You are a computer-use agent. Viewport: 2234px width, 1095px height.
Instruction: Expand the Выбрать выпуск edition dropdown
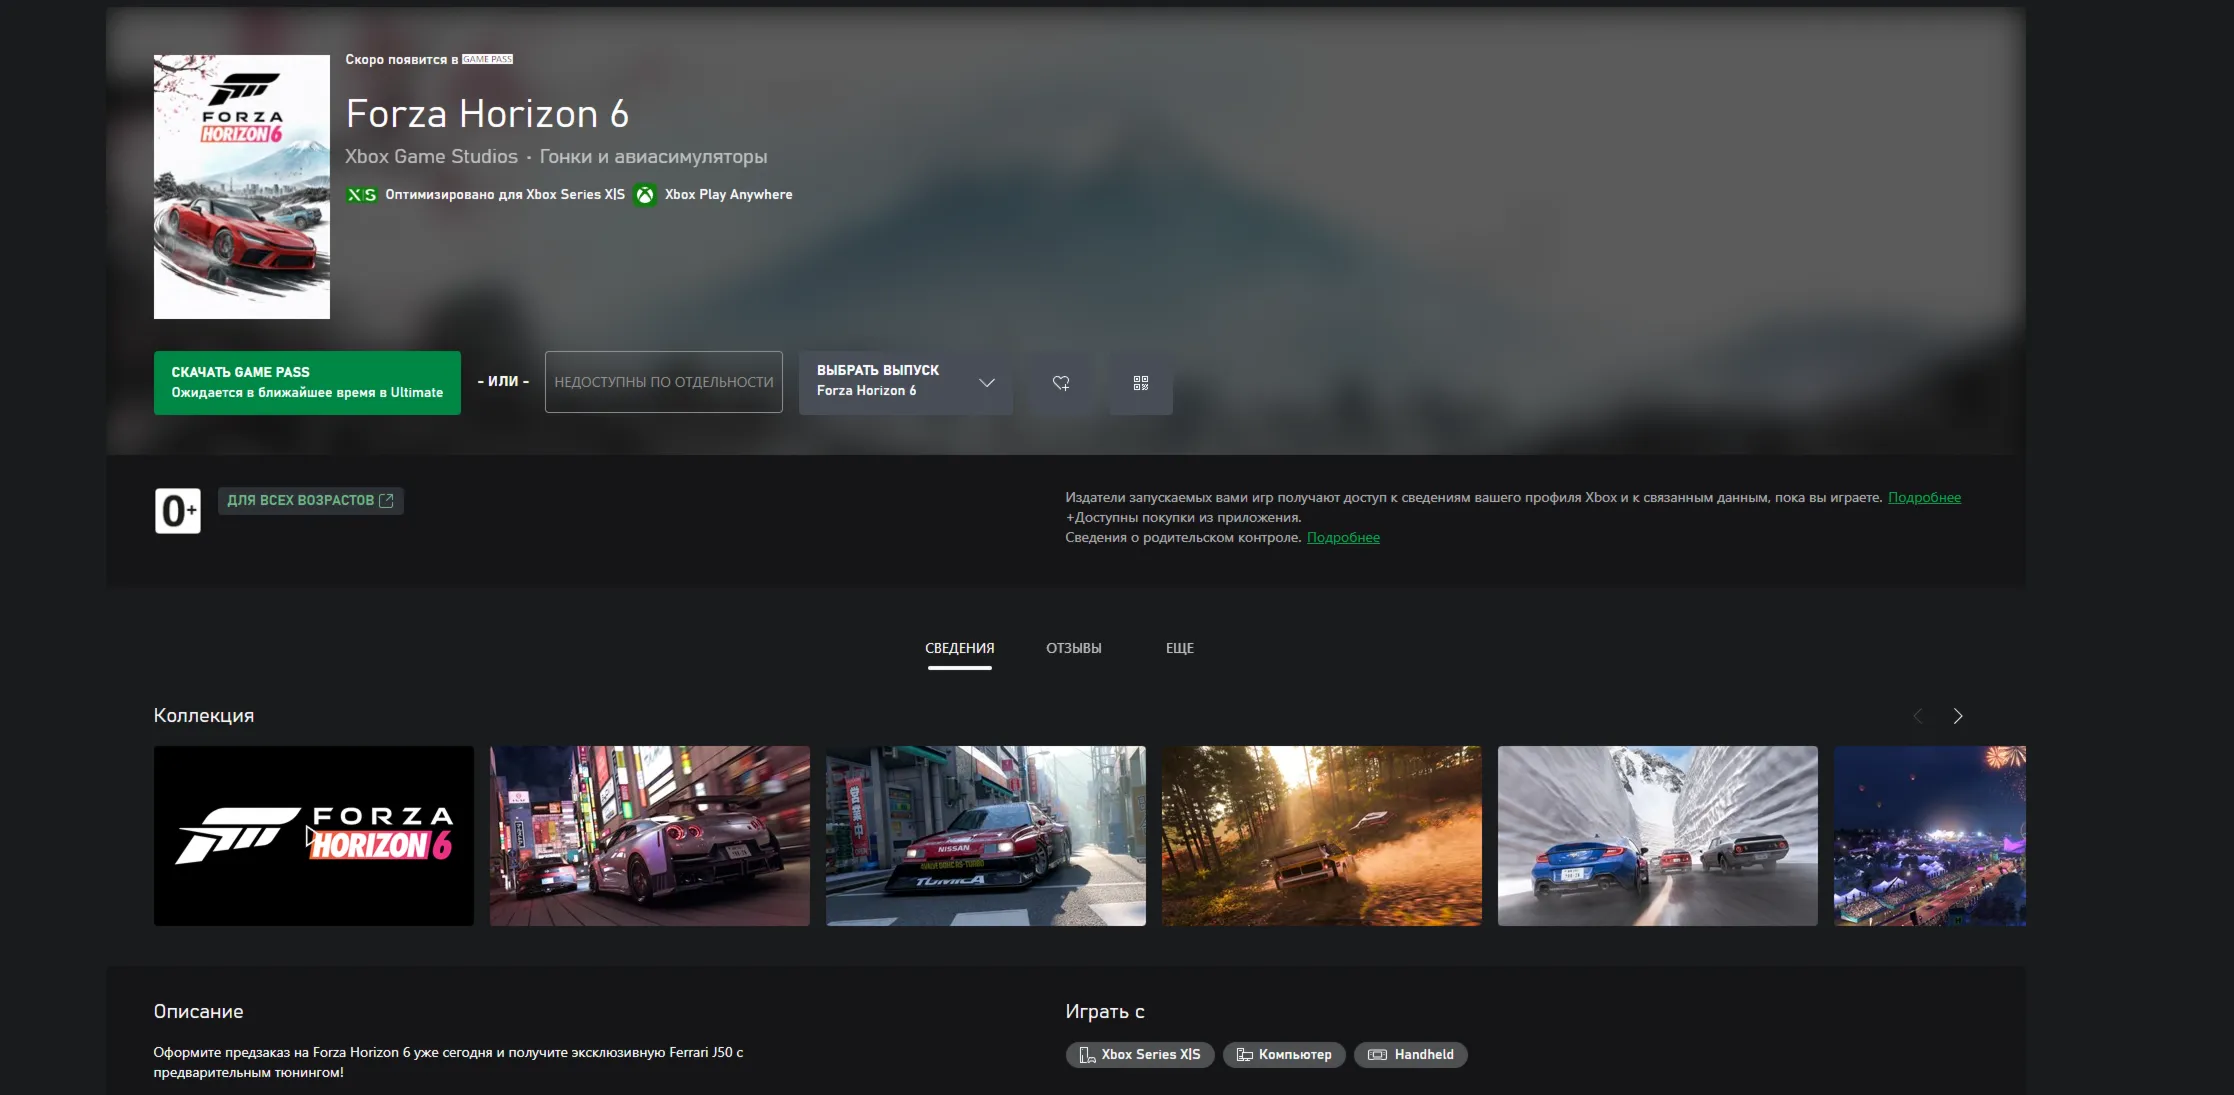906,383
